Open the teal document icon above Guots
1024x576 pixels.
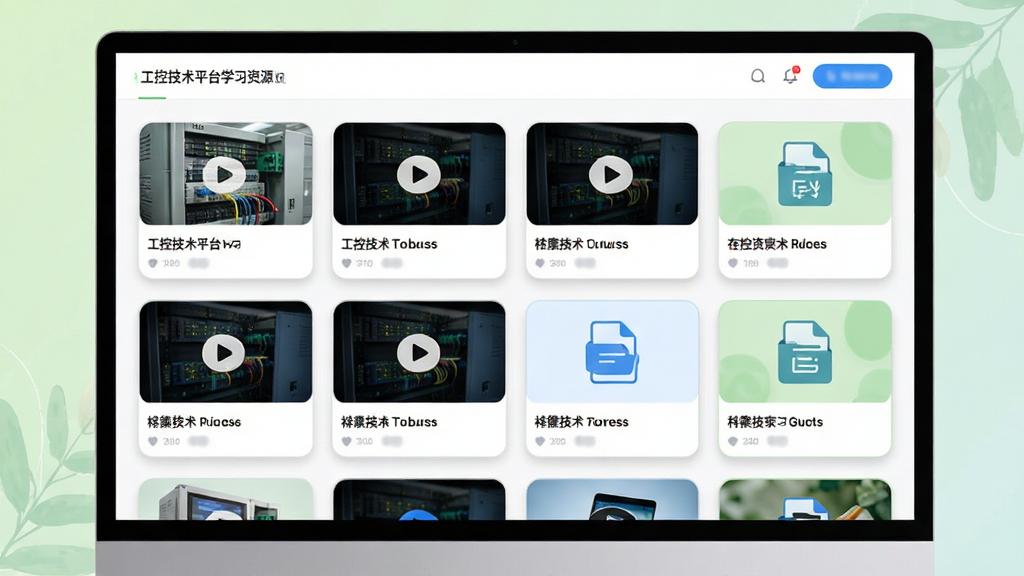pyautogui.click(x=805, y=352)
